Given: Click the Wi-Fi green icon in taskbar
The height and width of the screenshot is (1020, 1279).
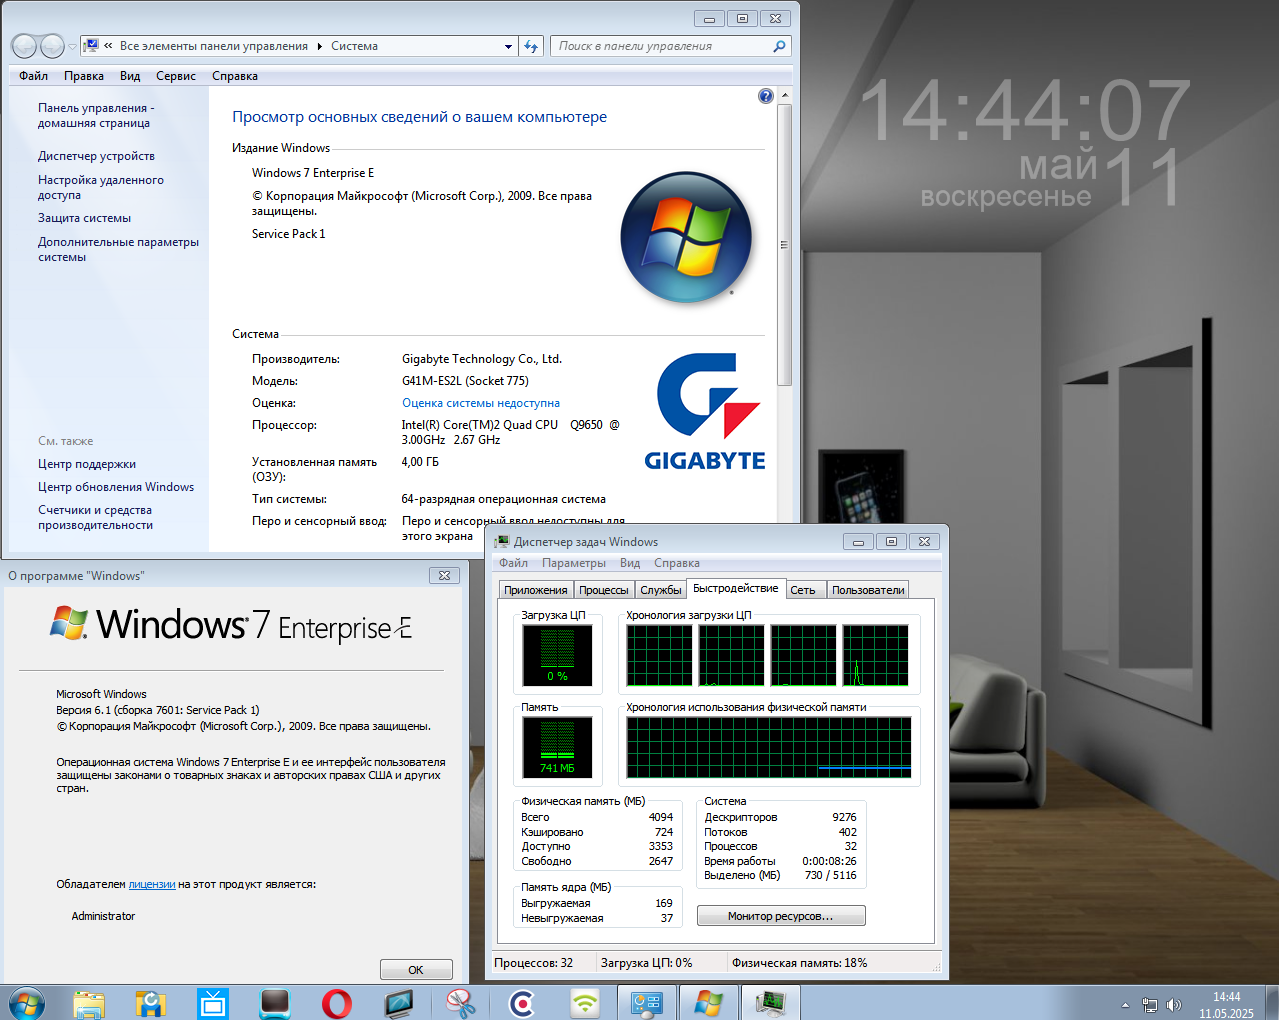Looking at the screenshot, I should point(585,1003).
